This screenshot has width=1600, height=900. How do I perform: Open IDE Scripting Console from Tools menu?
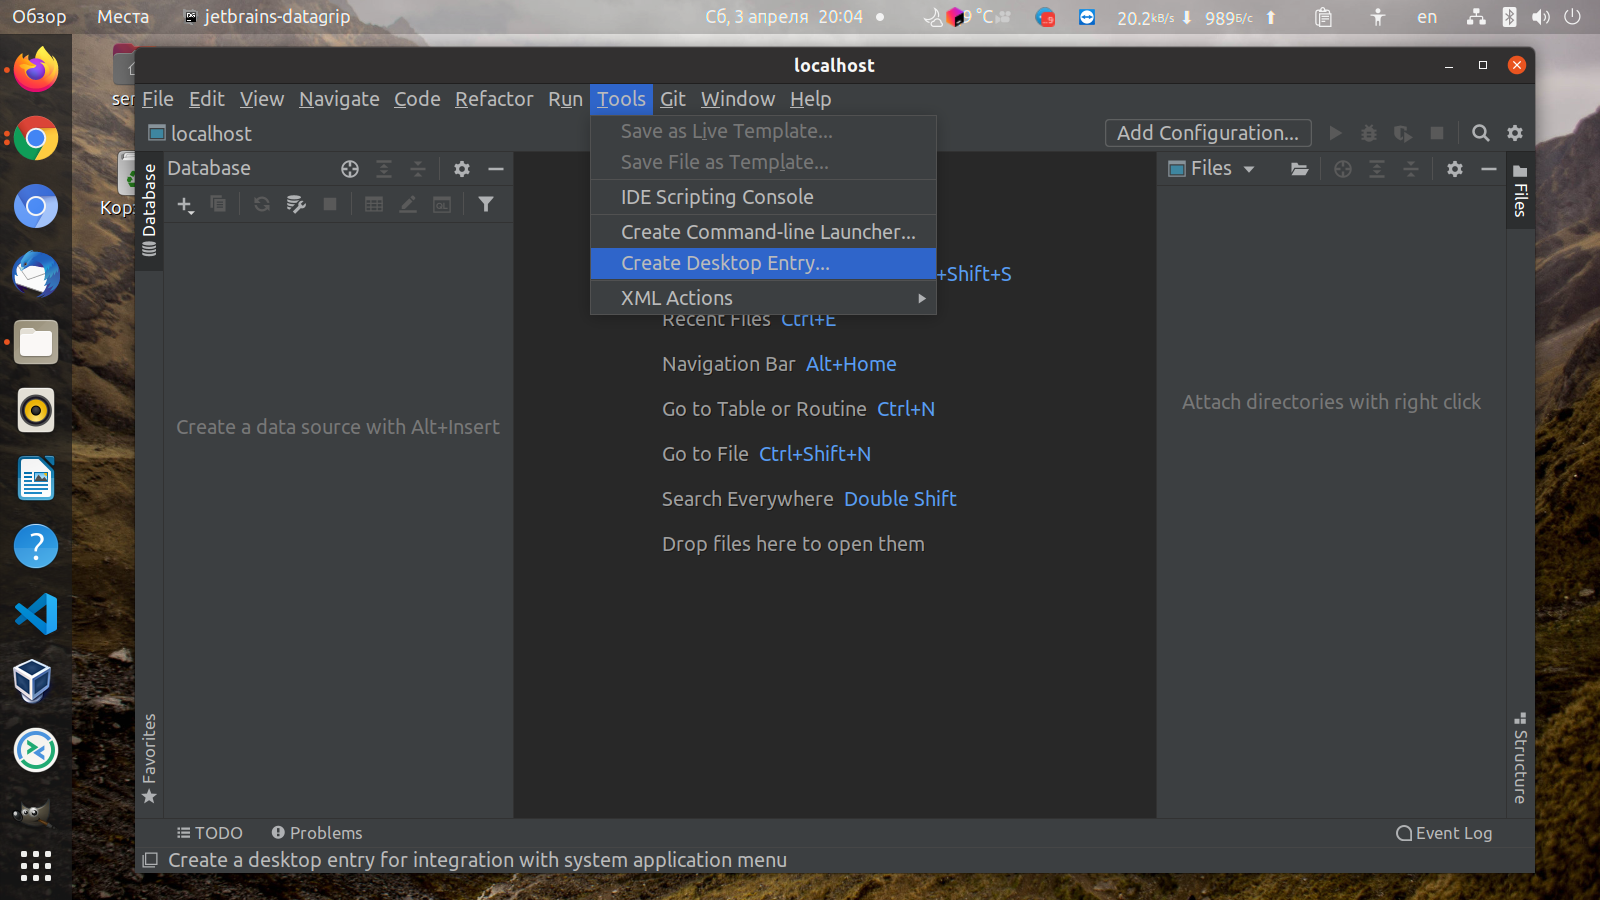[x=763, y=197]
